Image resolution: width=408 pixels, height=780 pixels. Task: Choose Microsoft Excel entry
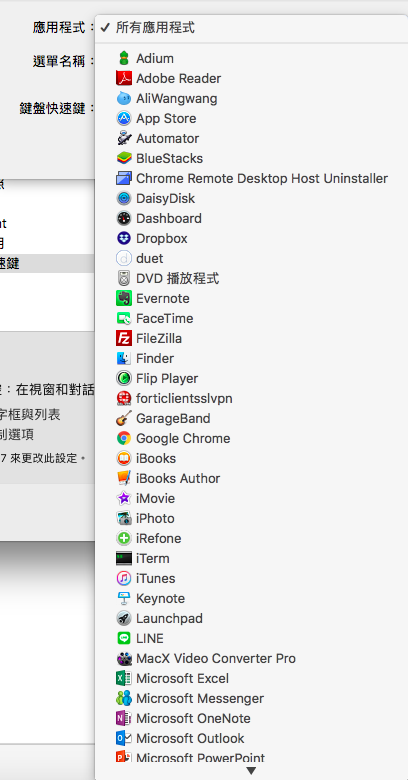[251, 679]
